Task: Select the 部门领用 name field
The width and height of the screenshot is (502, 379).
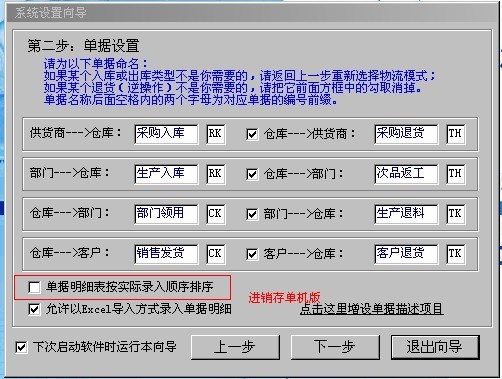Action: [166, 214]
